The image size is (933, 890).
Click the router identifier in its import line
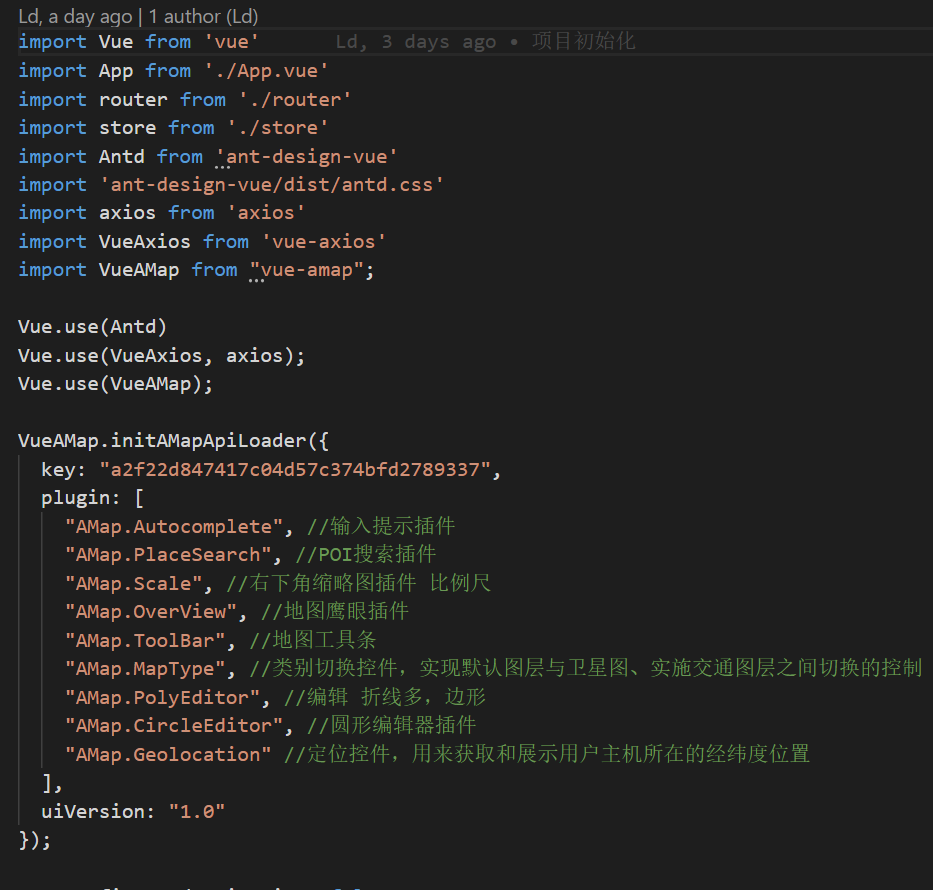pos(133,99)
